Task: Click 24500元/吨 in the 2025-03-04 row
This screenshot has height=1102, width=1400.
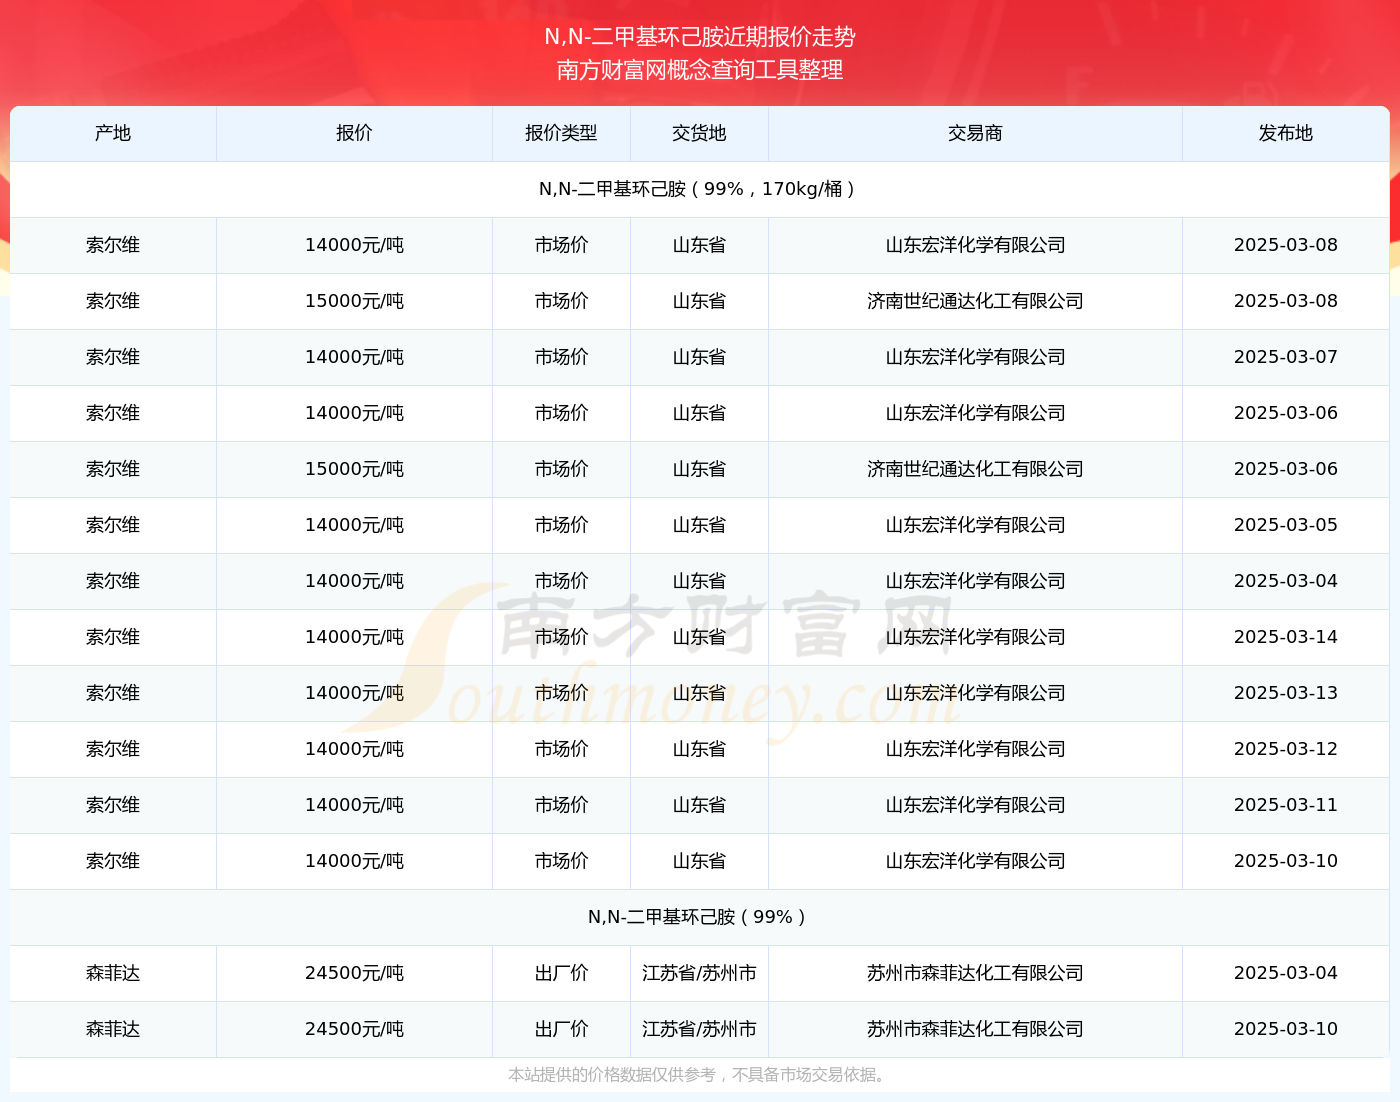Action: point(354,973)
